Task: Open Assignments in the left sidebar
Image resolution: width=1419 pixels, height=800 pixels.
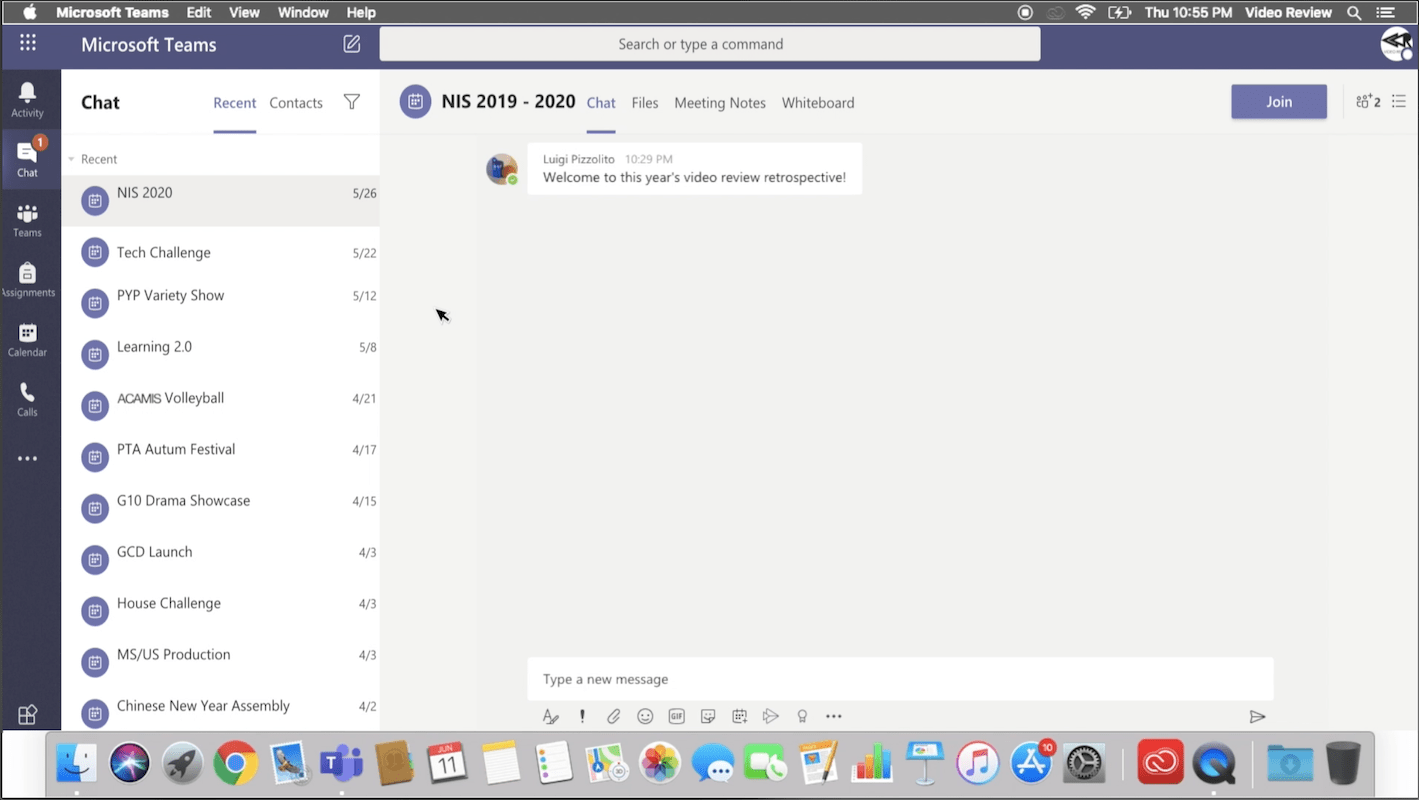Action: (x=27, y=280)
